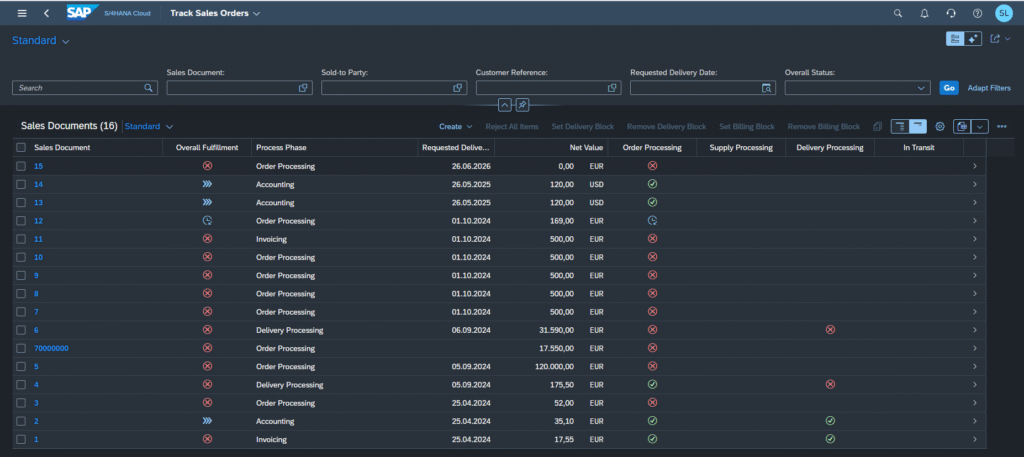Toggle the select-all checkbox in table header

21,148
